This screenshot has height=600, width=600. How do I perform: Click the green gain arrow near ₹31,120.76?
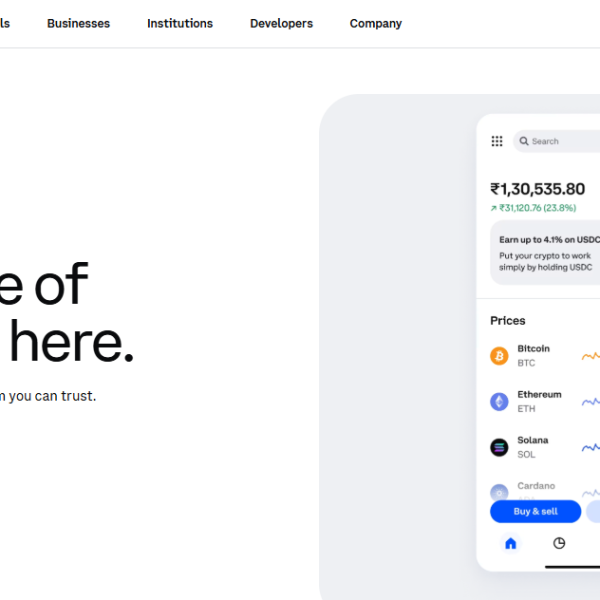[493, 208]
